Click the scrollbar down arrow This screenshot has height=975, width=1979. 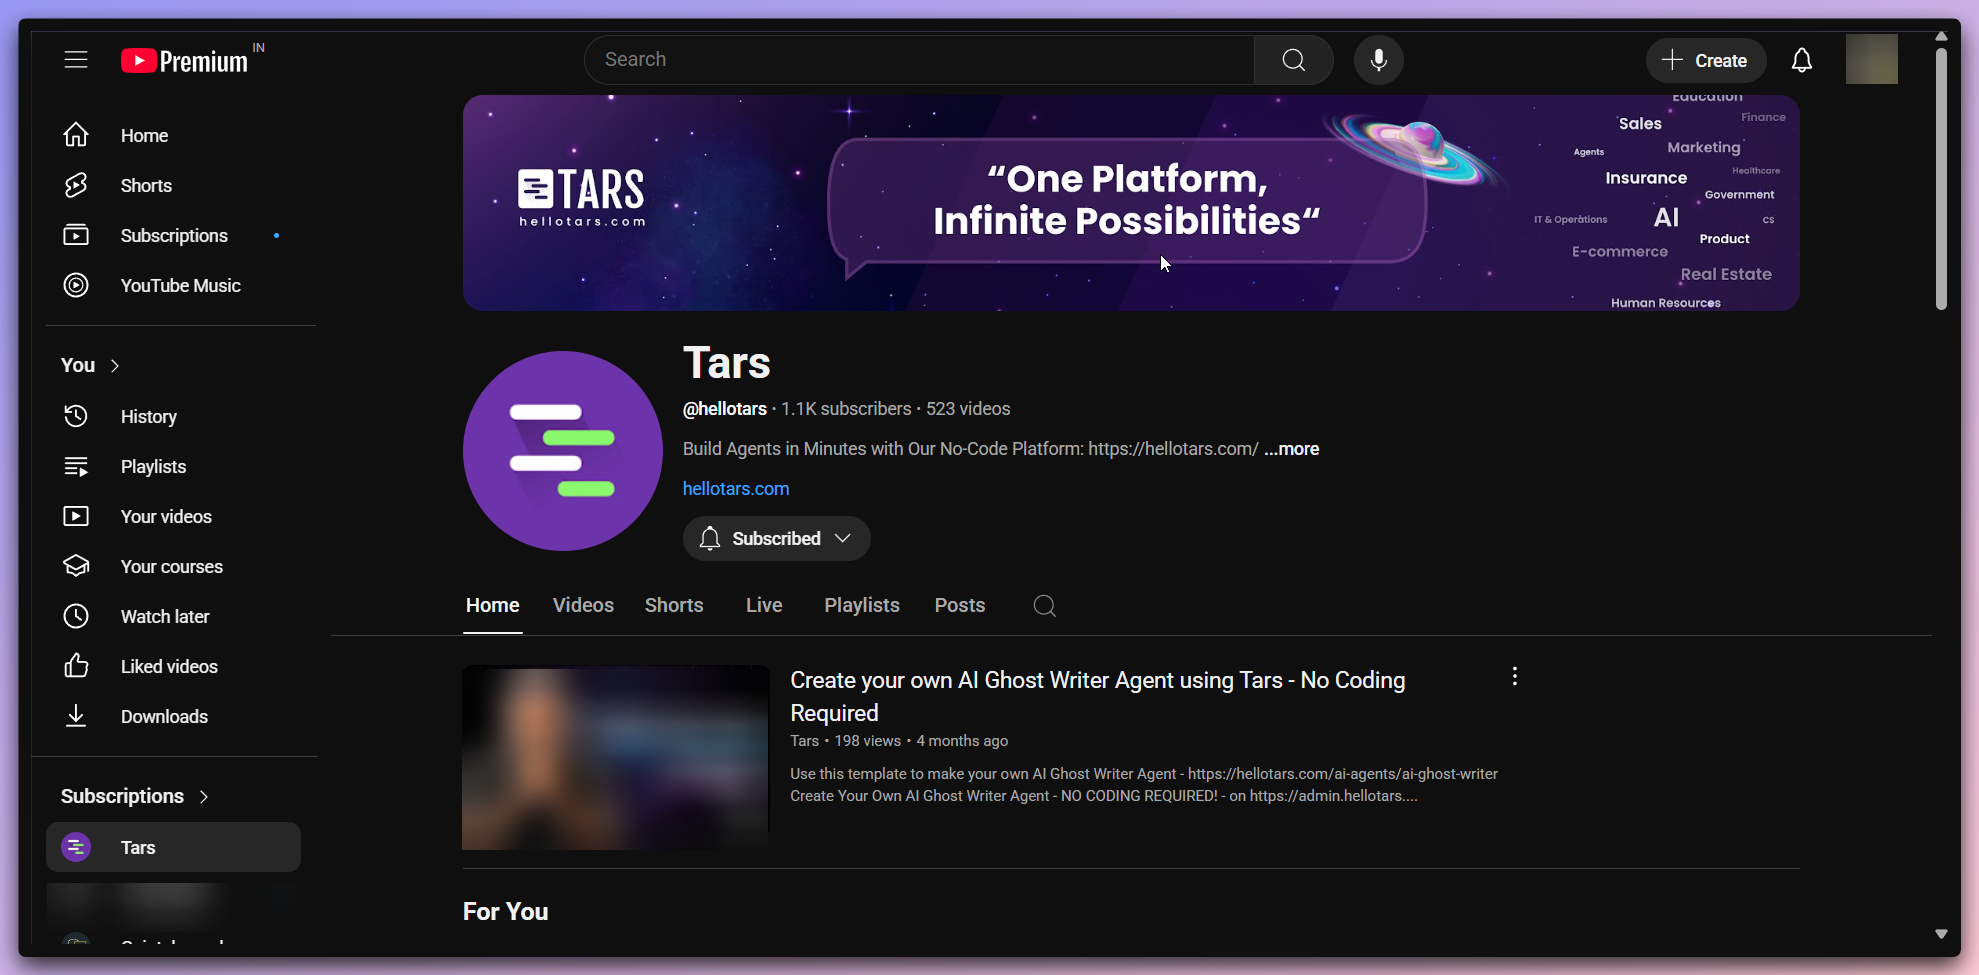coord(1941,933)
